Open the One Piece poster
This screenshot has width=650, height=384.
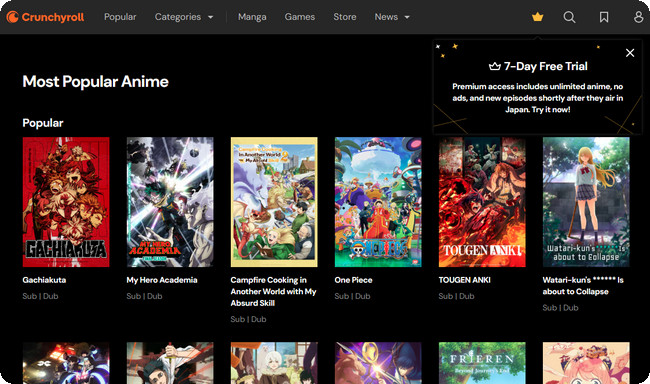pos(378,202)
